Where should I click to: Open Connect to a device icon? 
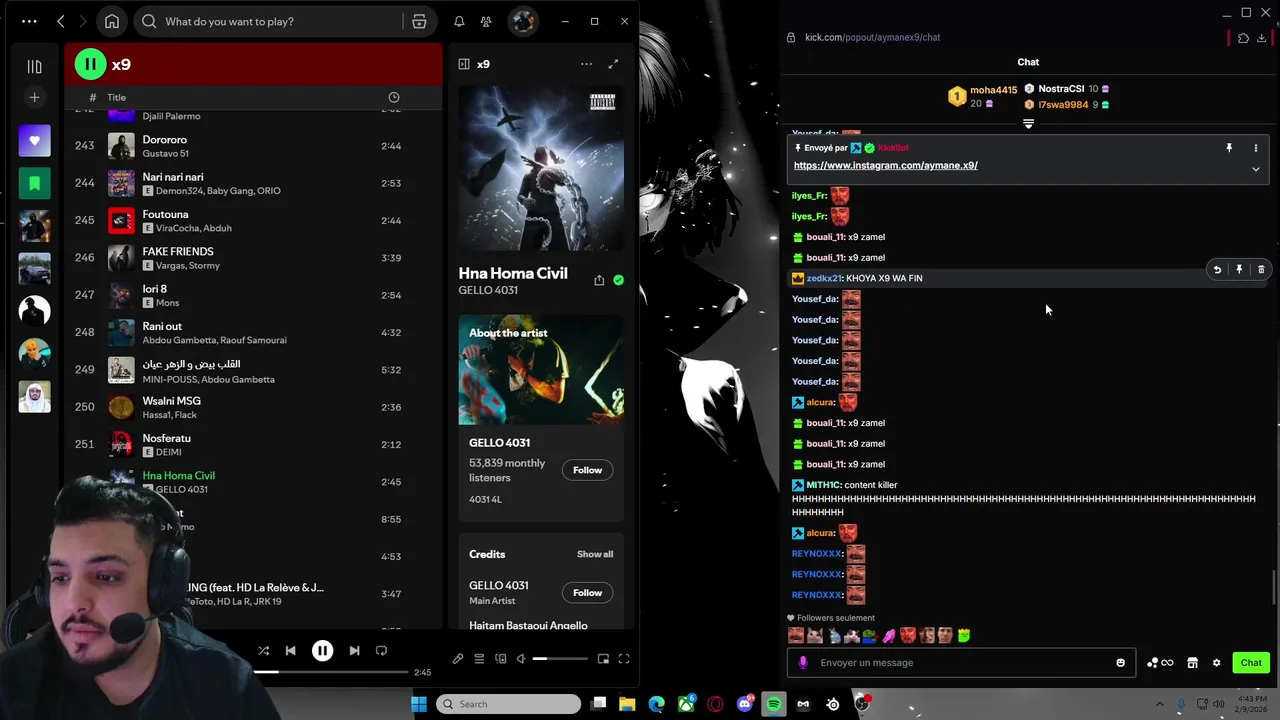[501, 659]
